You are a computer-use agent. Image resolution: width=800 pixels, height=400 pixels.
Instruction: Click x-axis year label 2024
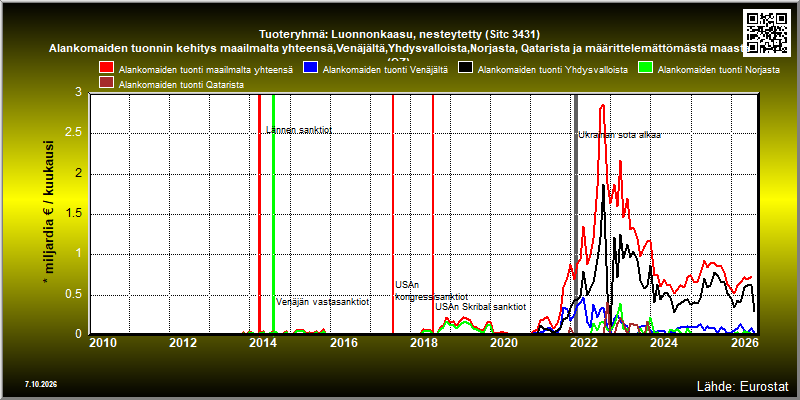(665, 343)
